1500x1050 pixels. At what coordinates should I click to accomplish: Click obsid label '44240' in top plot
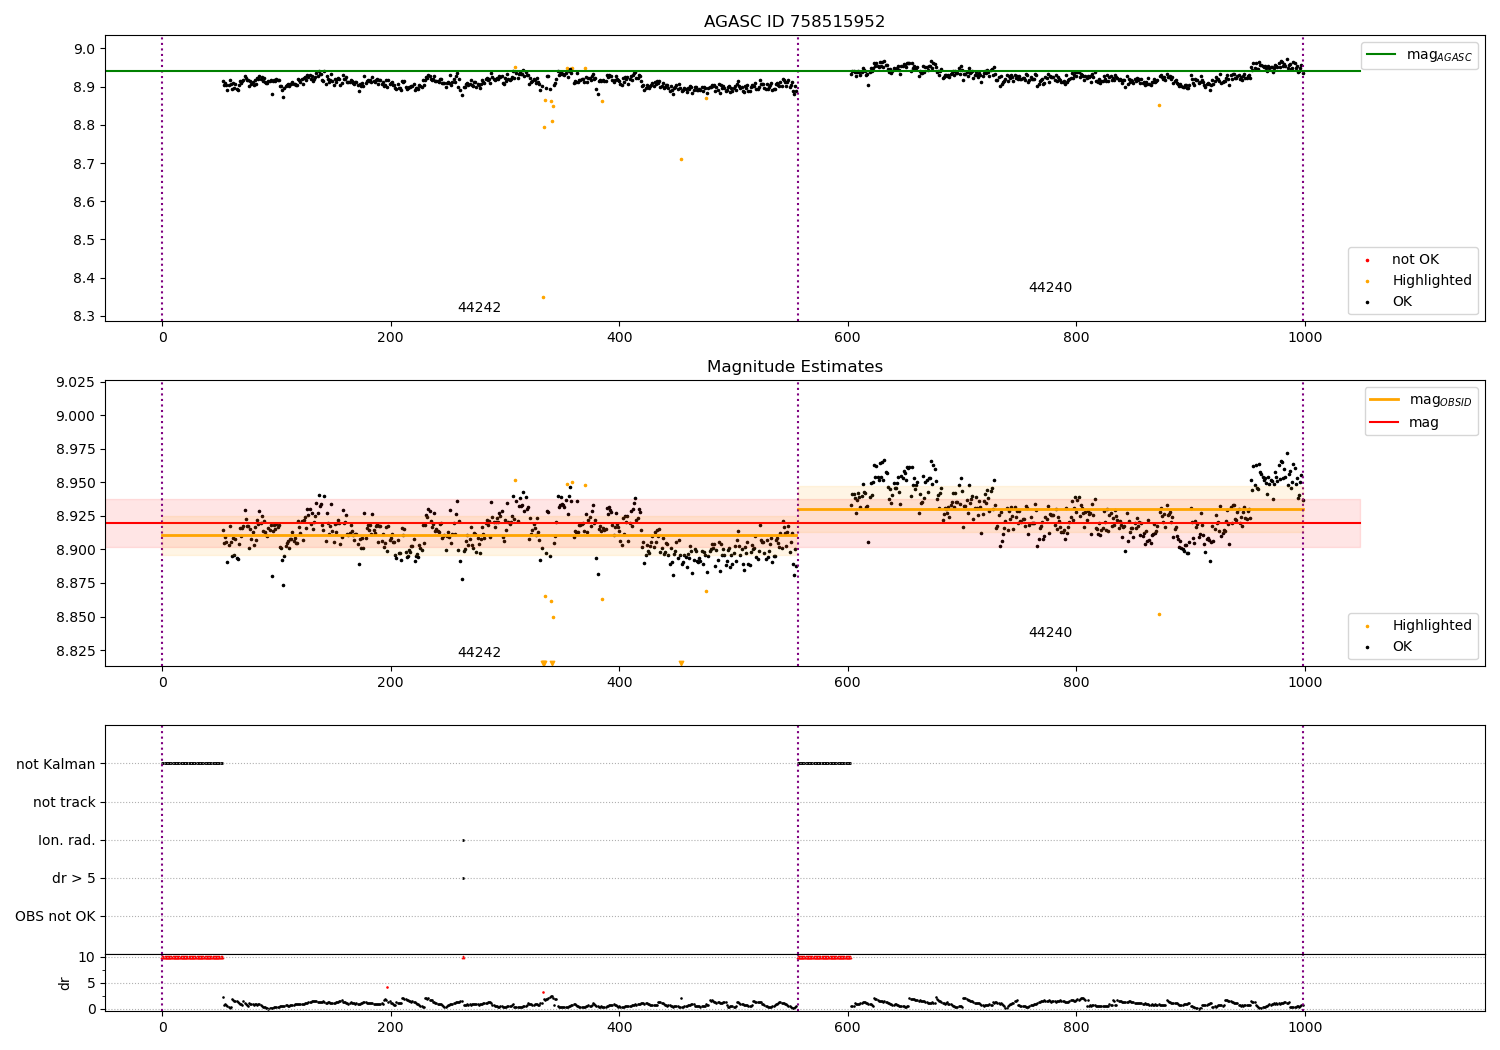click(x=1050, y=287)
